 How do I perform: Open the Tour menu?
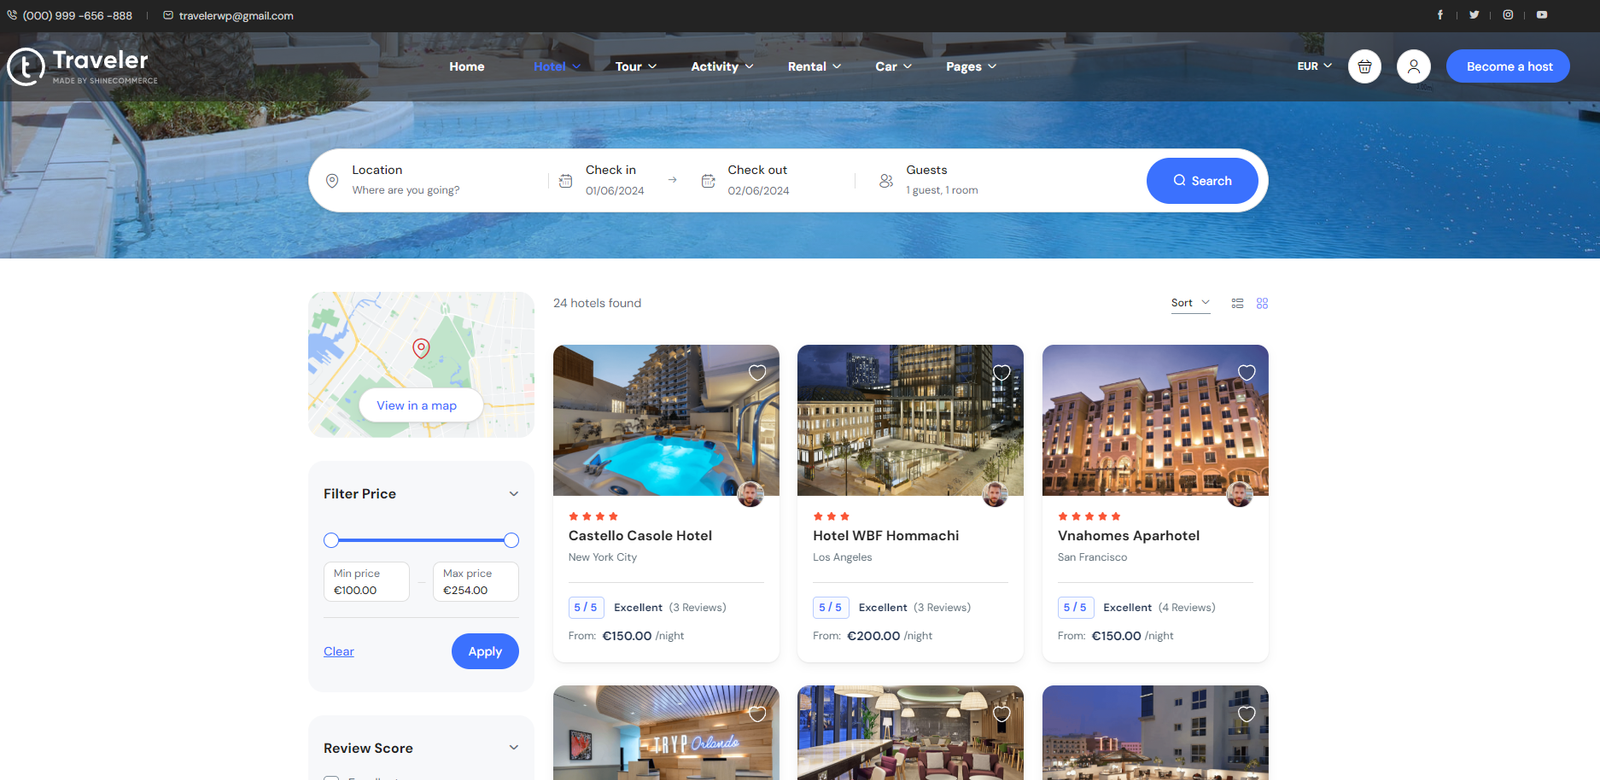click(635, 67)
